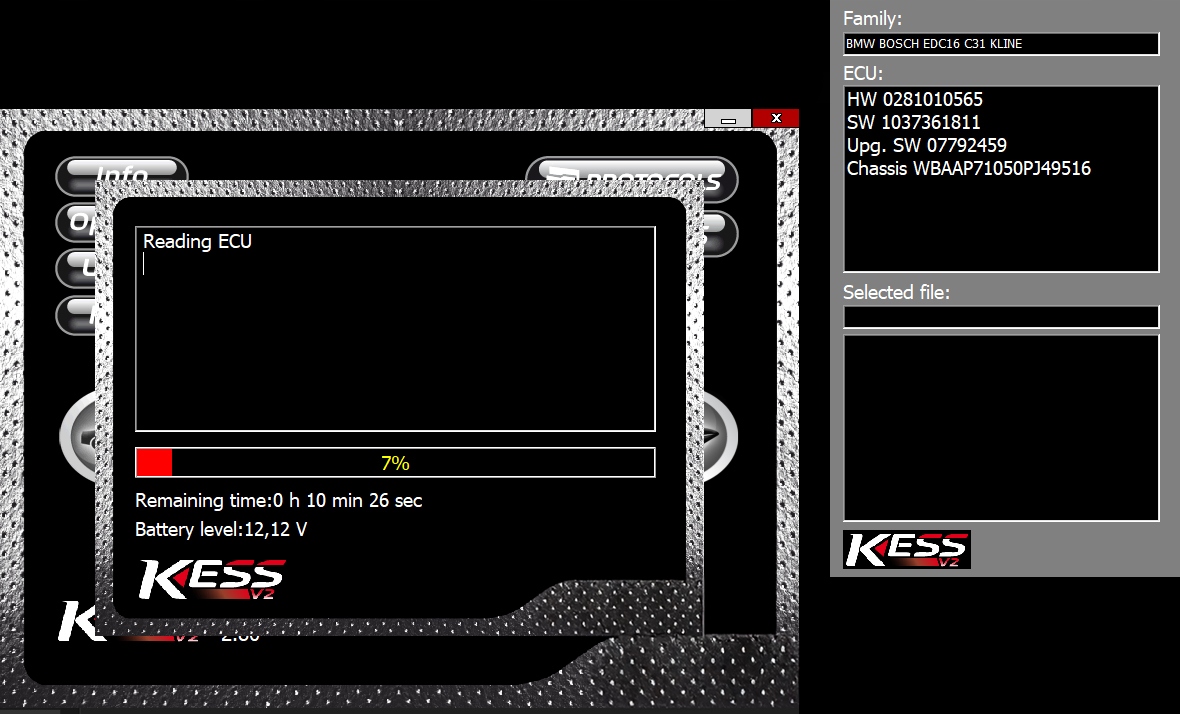Click the Kess V2 logo in side panel

(907, 549)
